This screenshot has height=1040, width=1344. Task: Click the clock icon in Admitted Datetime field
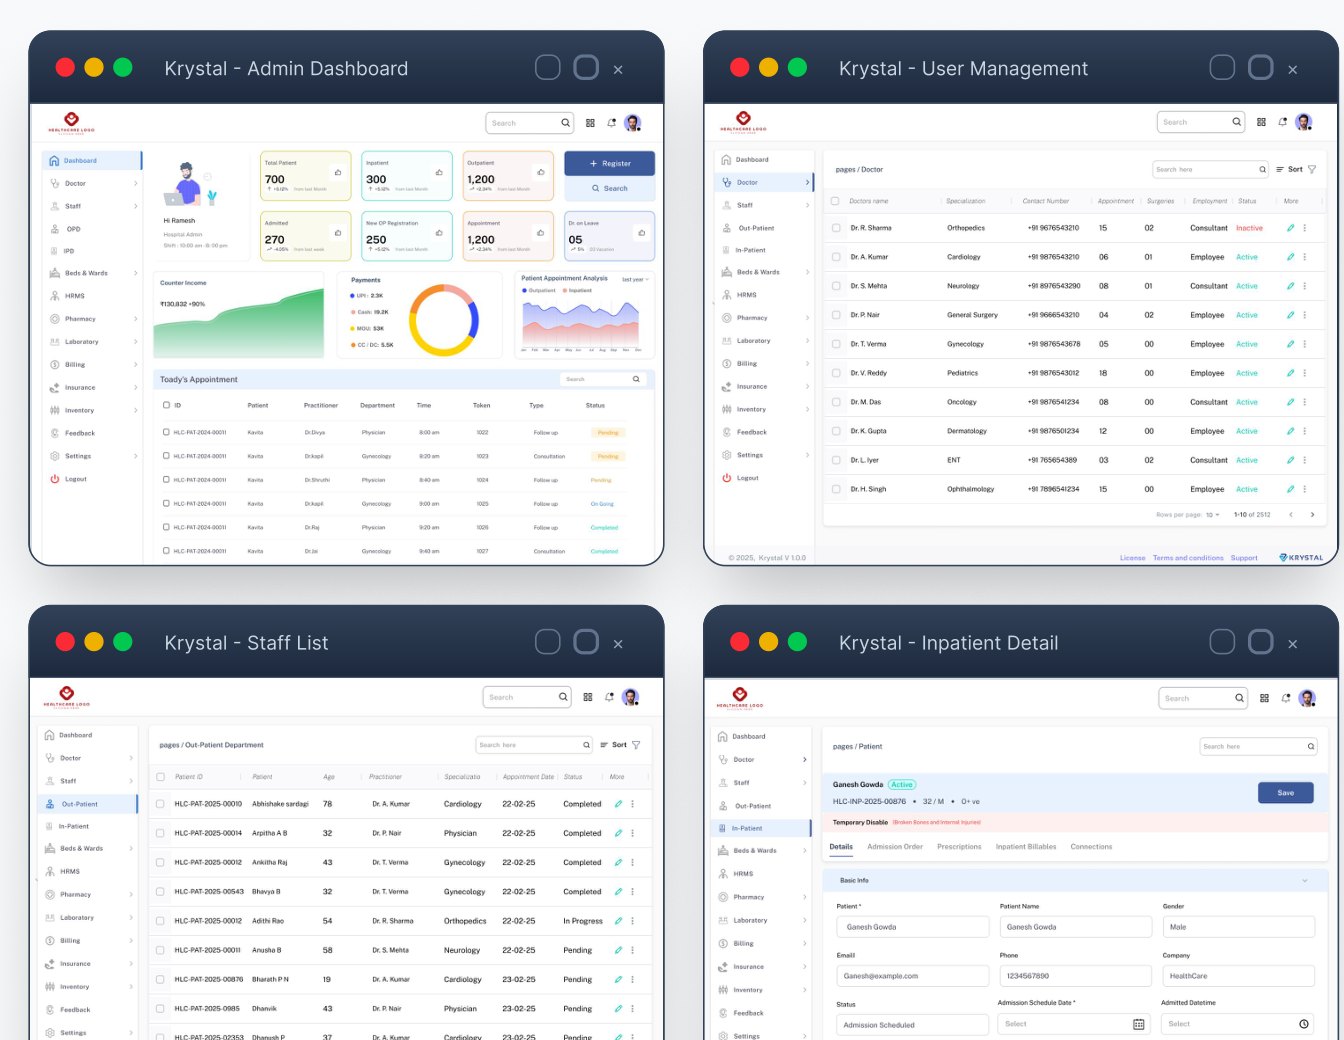(x=1303, y=1024)
